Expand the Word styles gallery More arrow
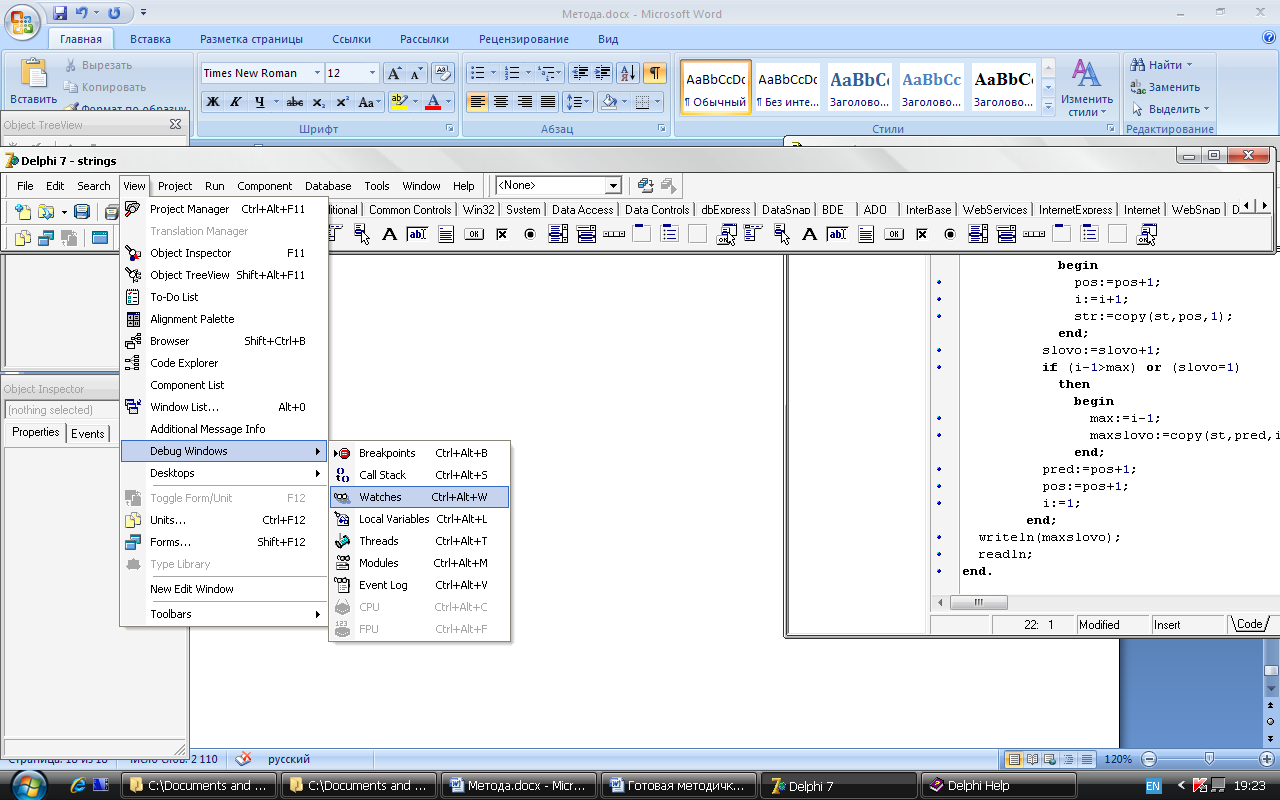The image size is (1280, 800). [x=1048, y=107]
